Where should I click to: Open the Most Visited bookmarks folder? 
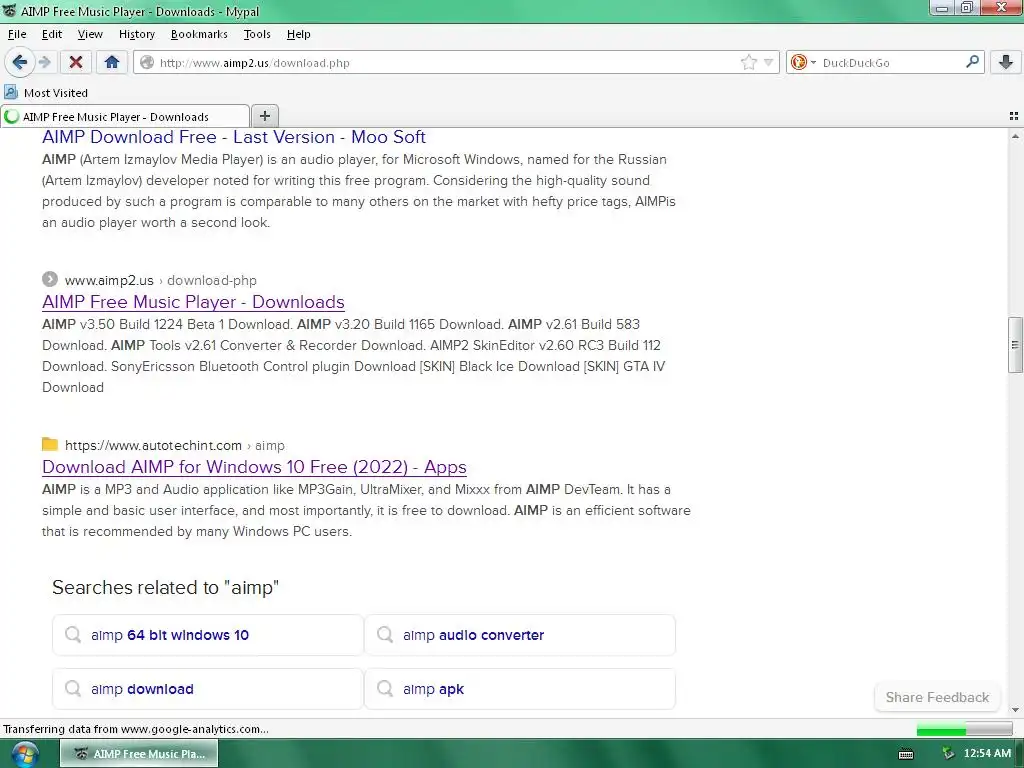(46, 93)
